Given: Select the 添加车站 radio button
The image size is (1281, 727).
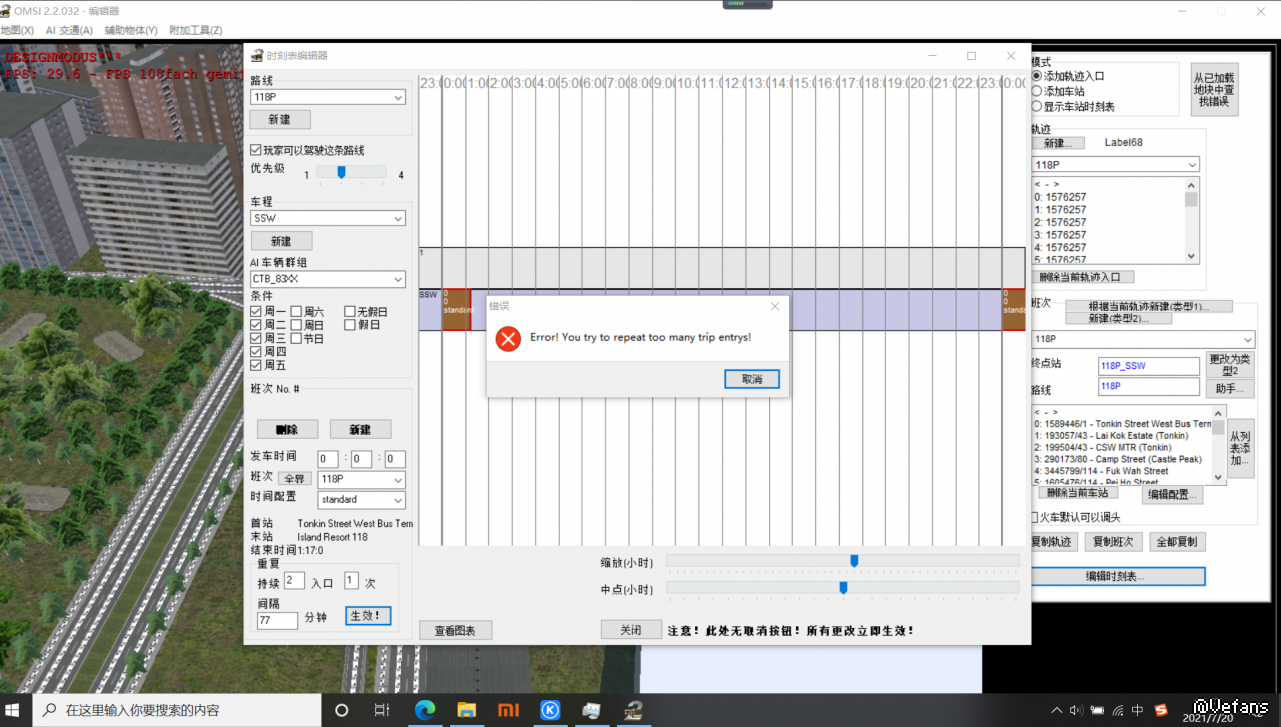Looking at the screenshot, I should click(x=1036, y=91).
